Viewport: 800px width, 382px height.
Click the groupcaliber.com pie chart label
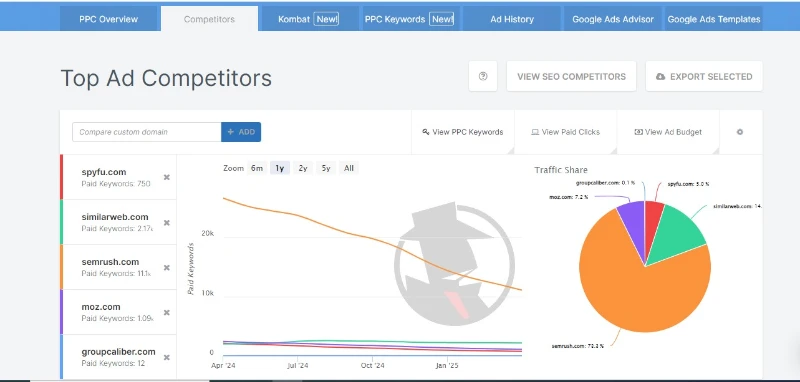(x=606, y=183)
